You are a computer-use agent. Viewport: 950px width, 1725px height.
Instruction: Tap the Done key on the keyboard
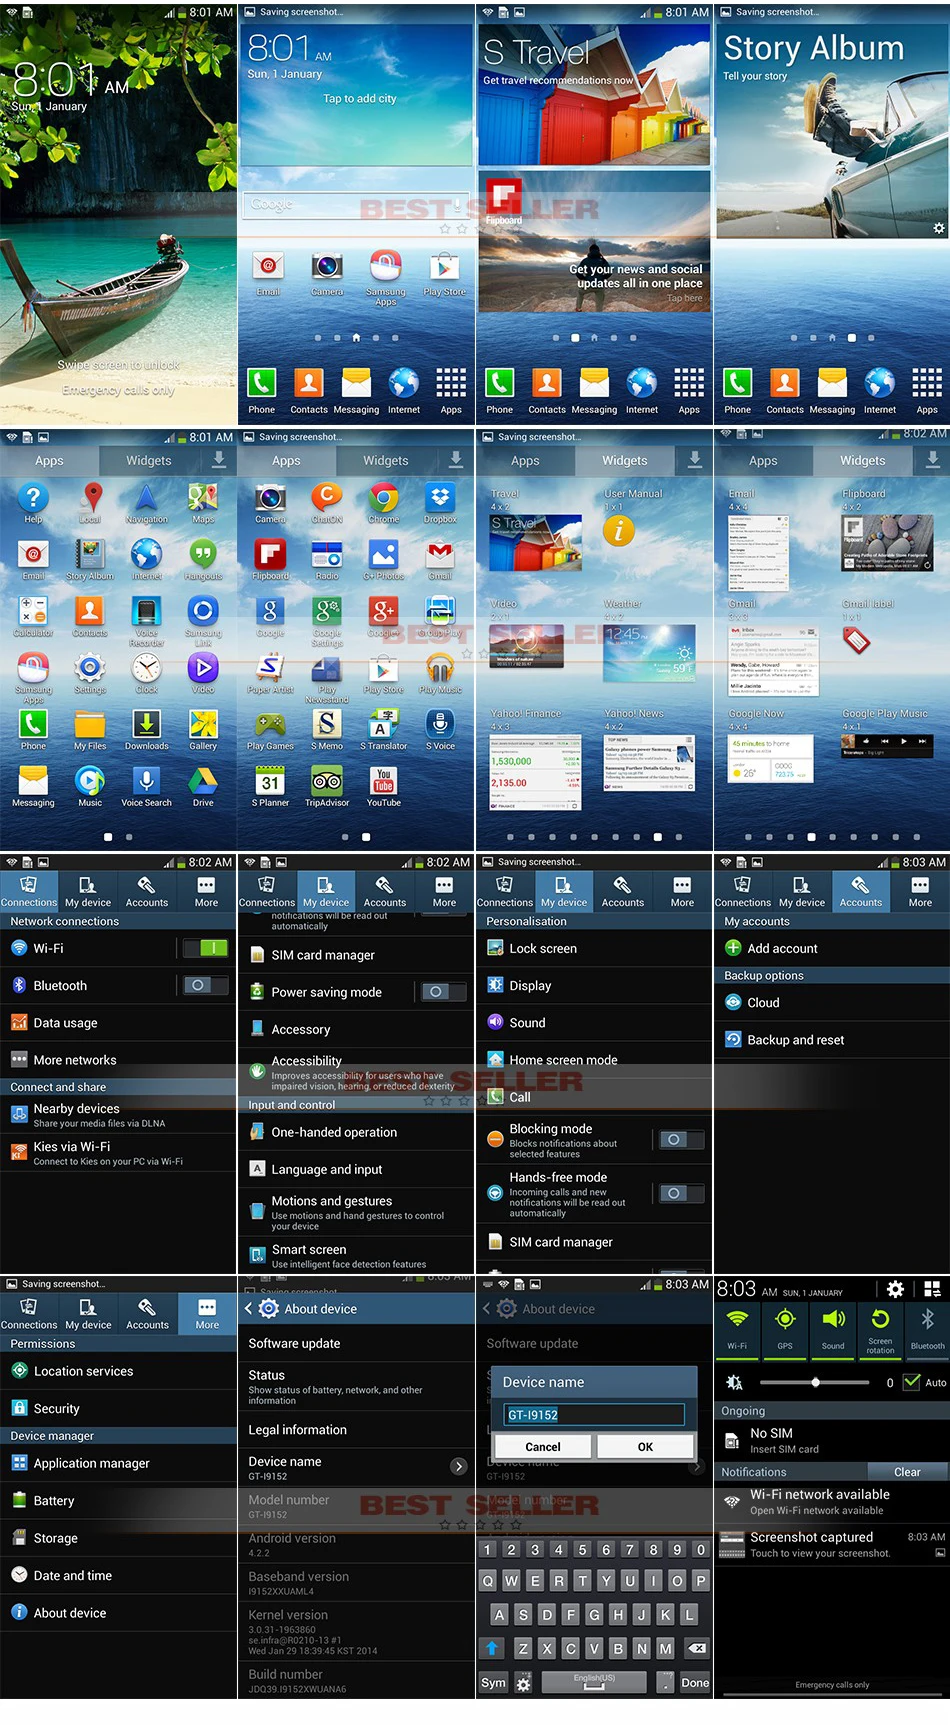click(695, 1682)
